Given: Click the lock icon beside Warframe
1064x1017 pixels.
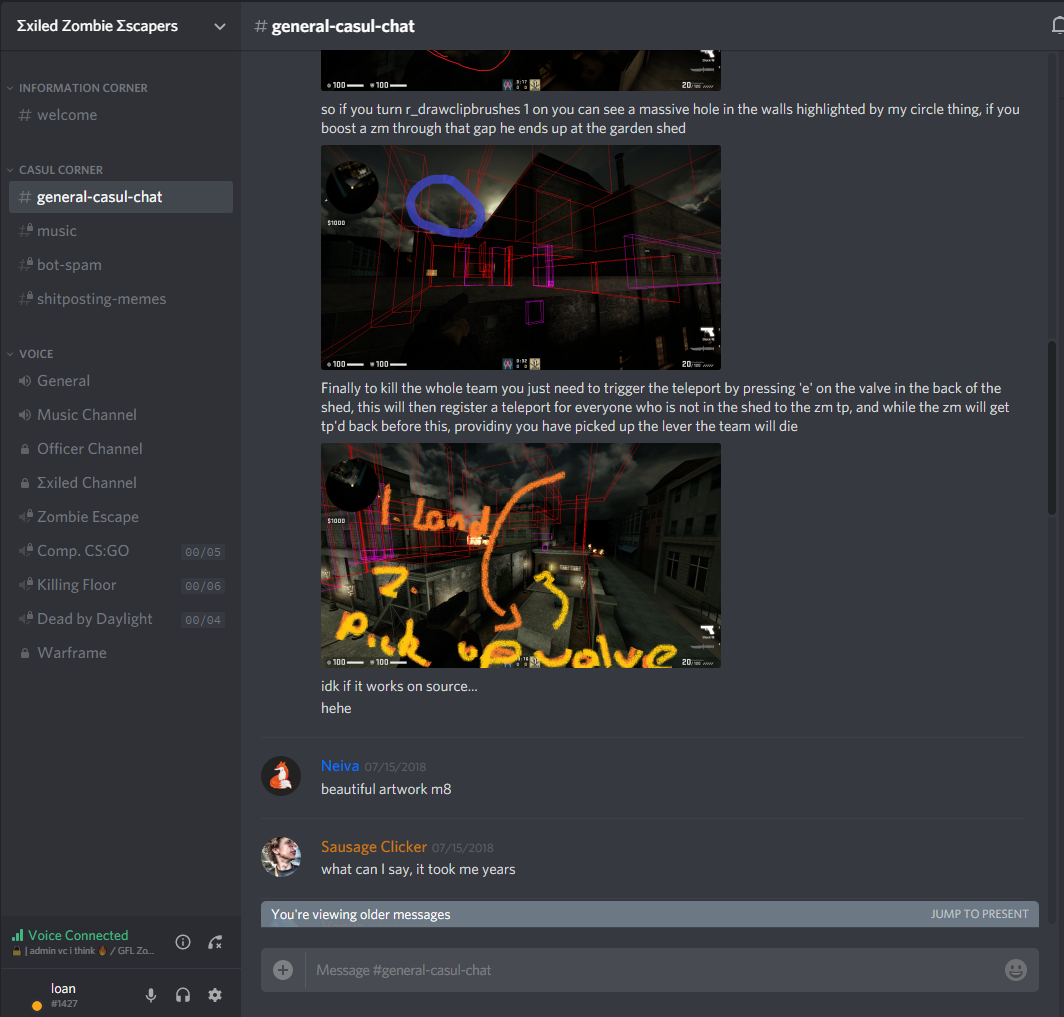Looking at the screenshot, I should (25, 653).
